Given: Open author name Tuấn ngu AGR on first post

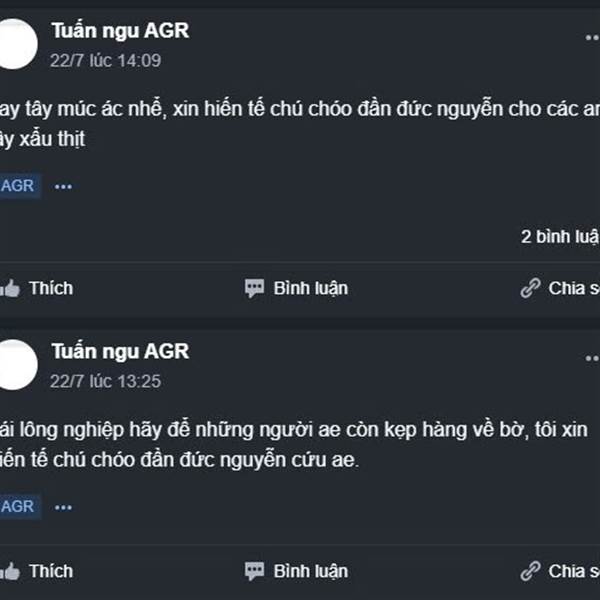Looking at the screenshot, I should tap(120, 31).
